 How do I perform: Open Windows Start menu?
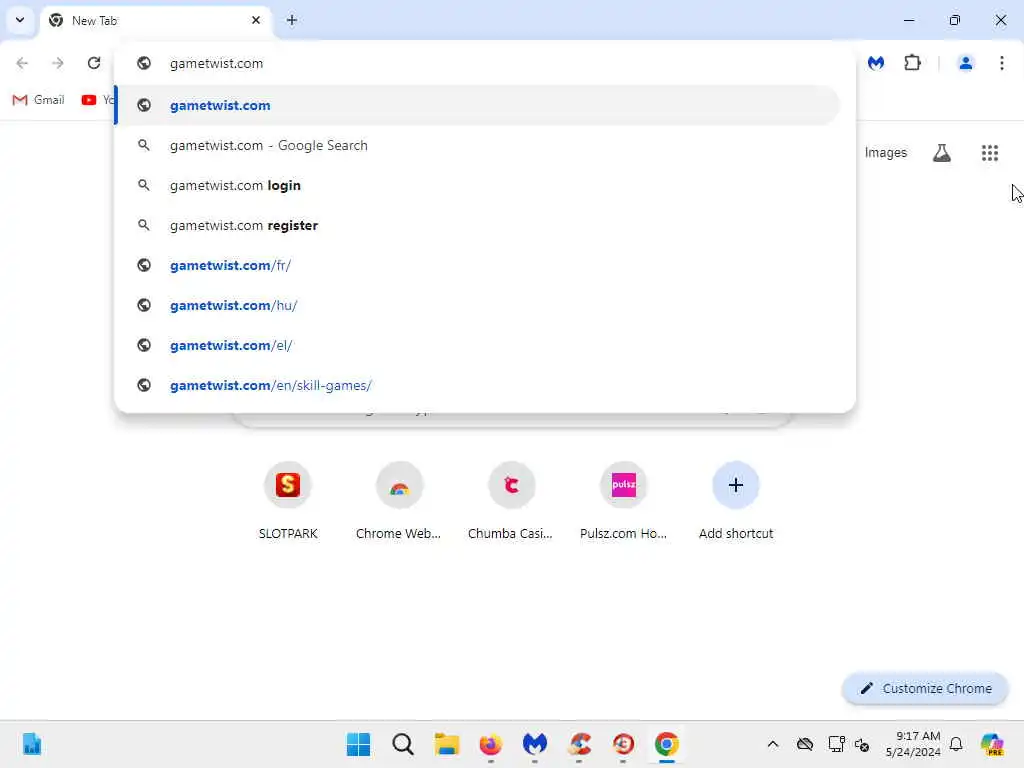[x=358, y=744]
